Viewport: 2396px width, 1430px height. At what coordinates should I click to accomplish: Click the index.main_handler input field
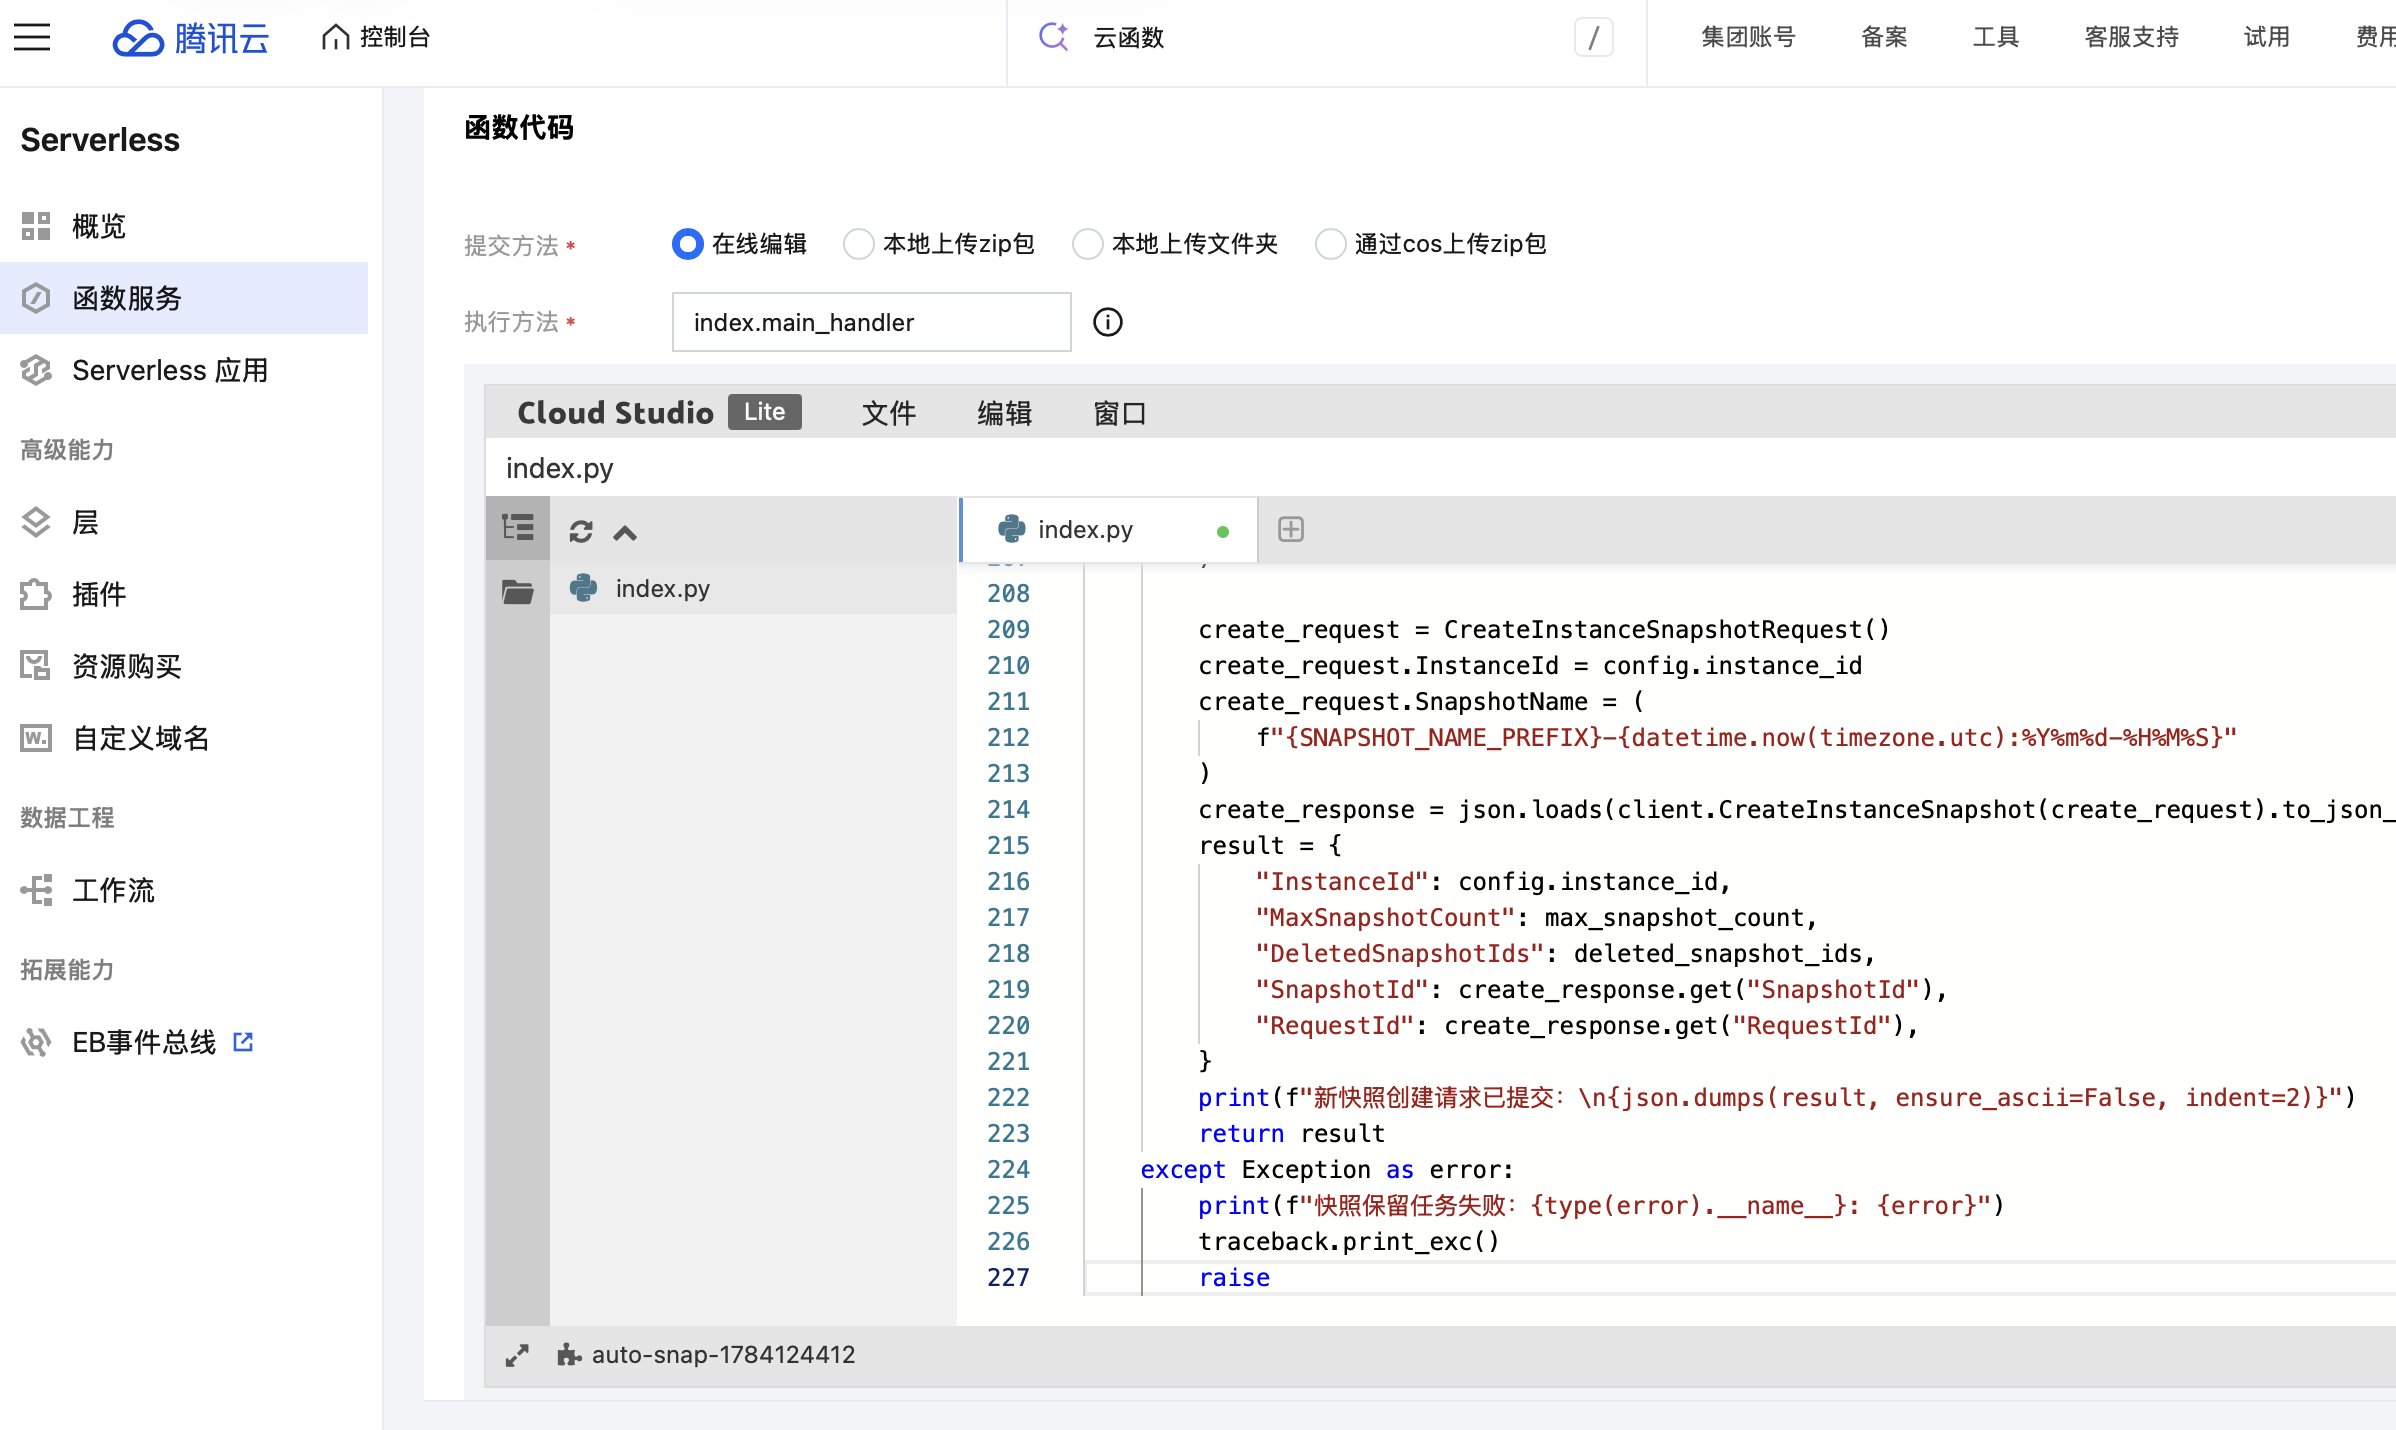pos(871,322)
